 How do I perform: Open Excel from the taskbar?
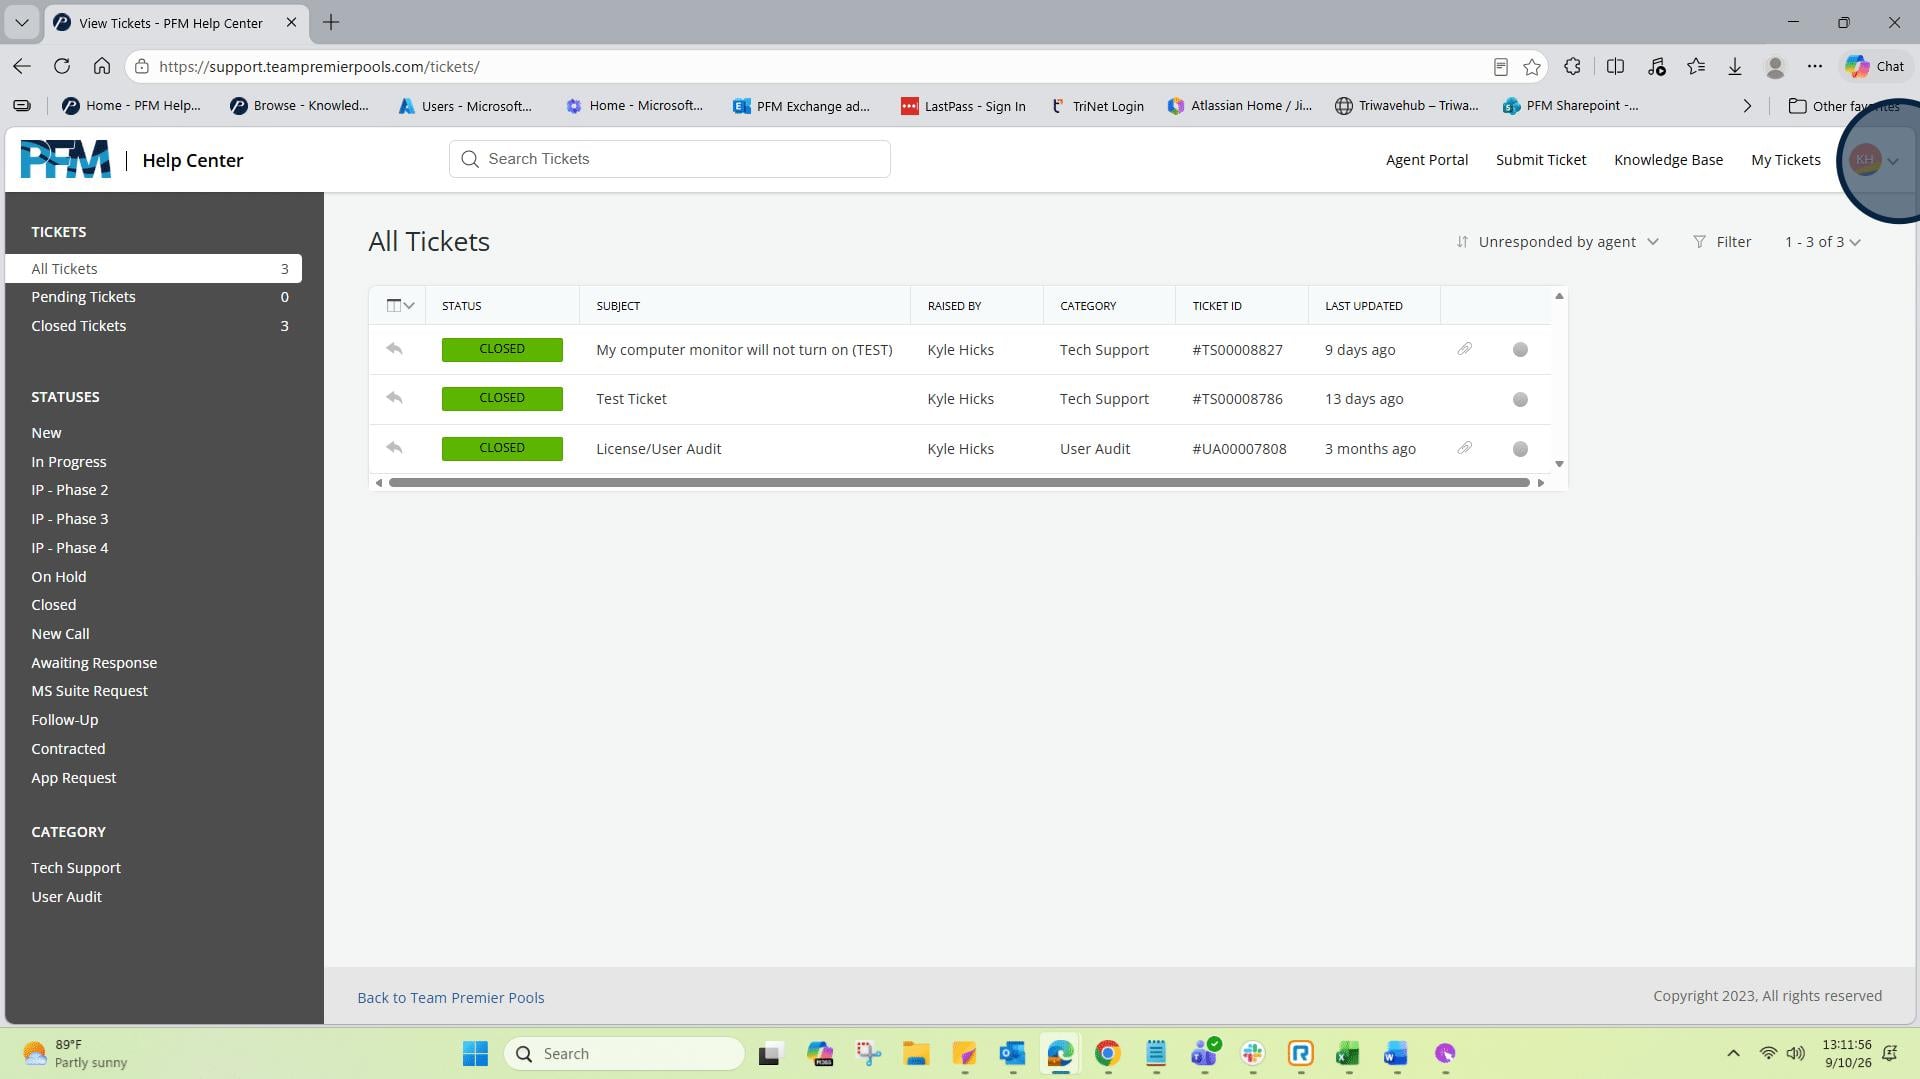1348,1053
